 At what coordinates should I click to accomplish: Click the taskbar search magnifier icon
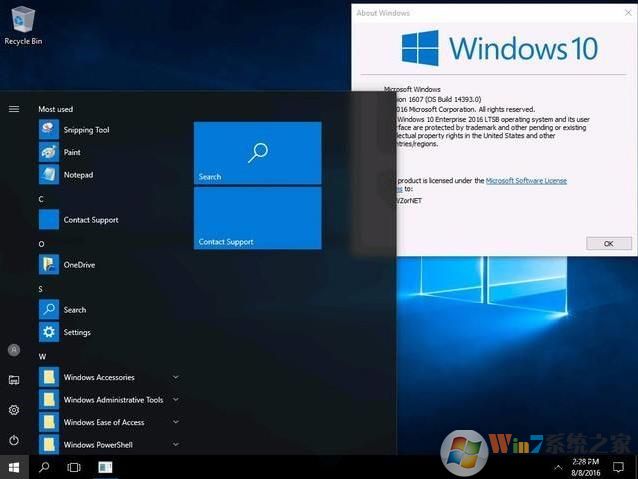(x=44, y=467)
